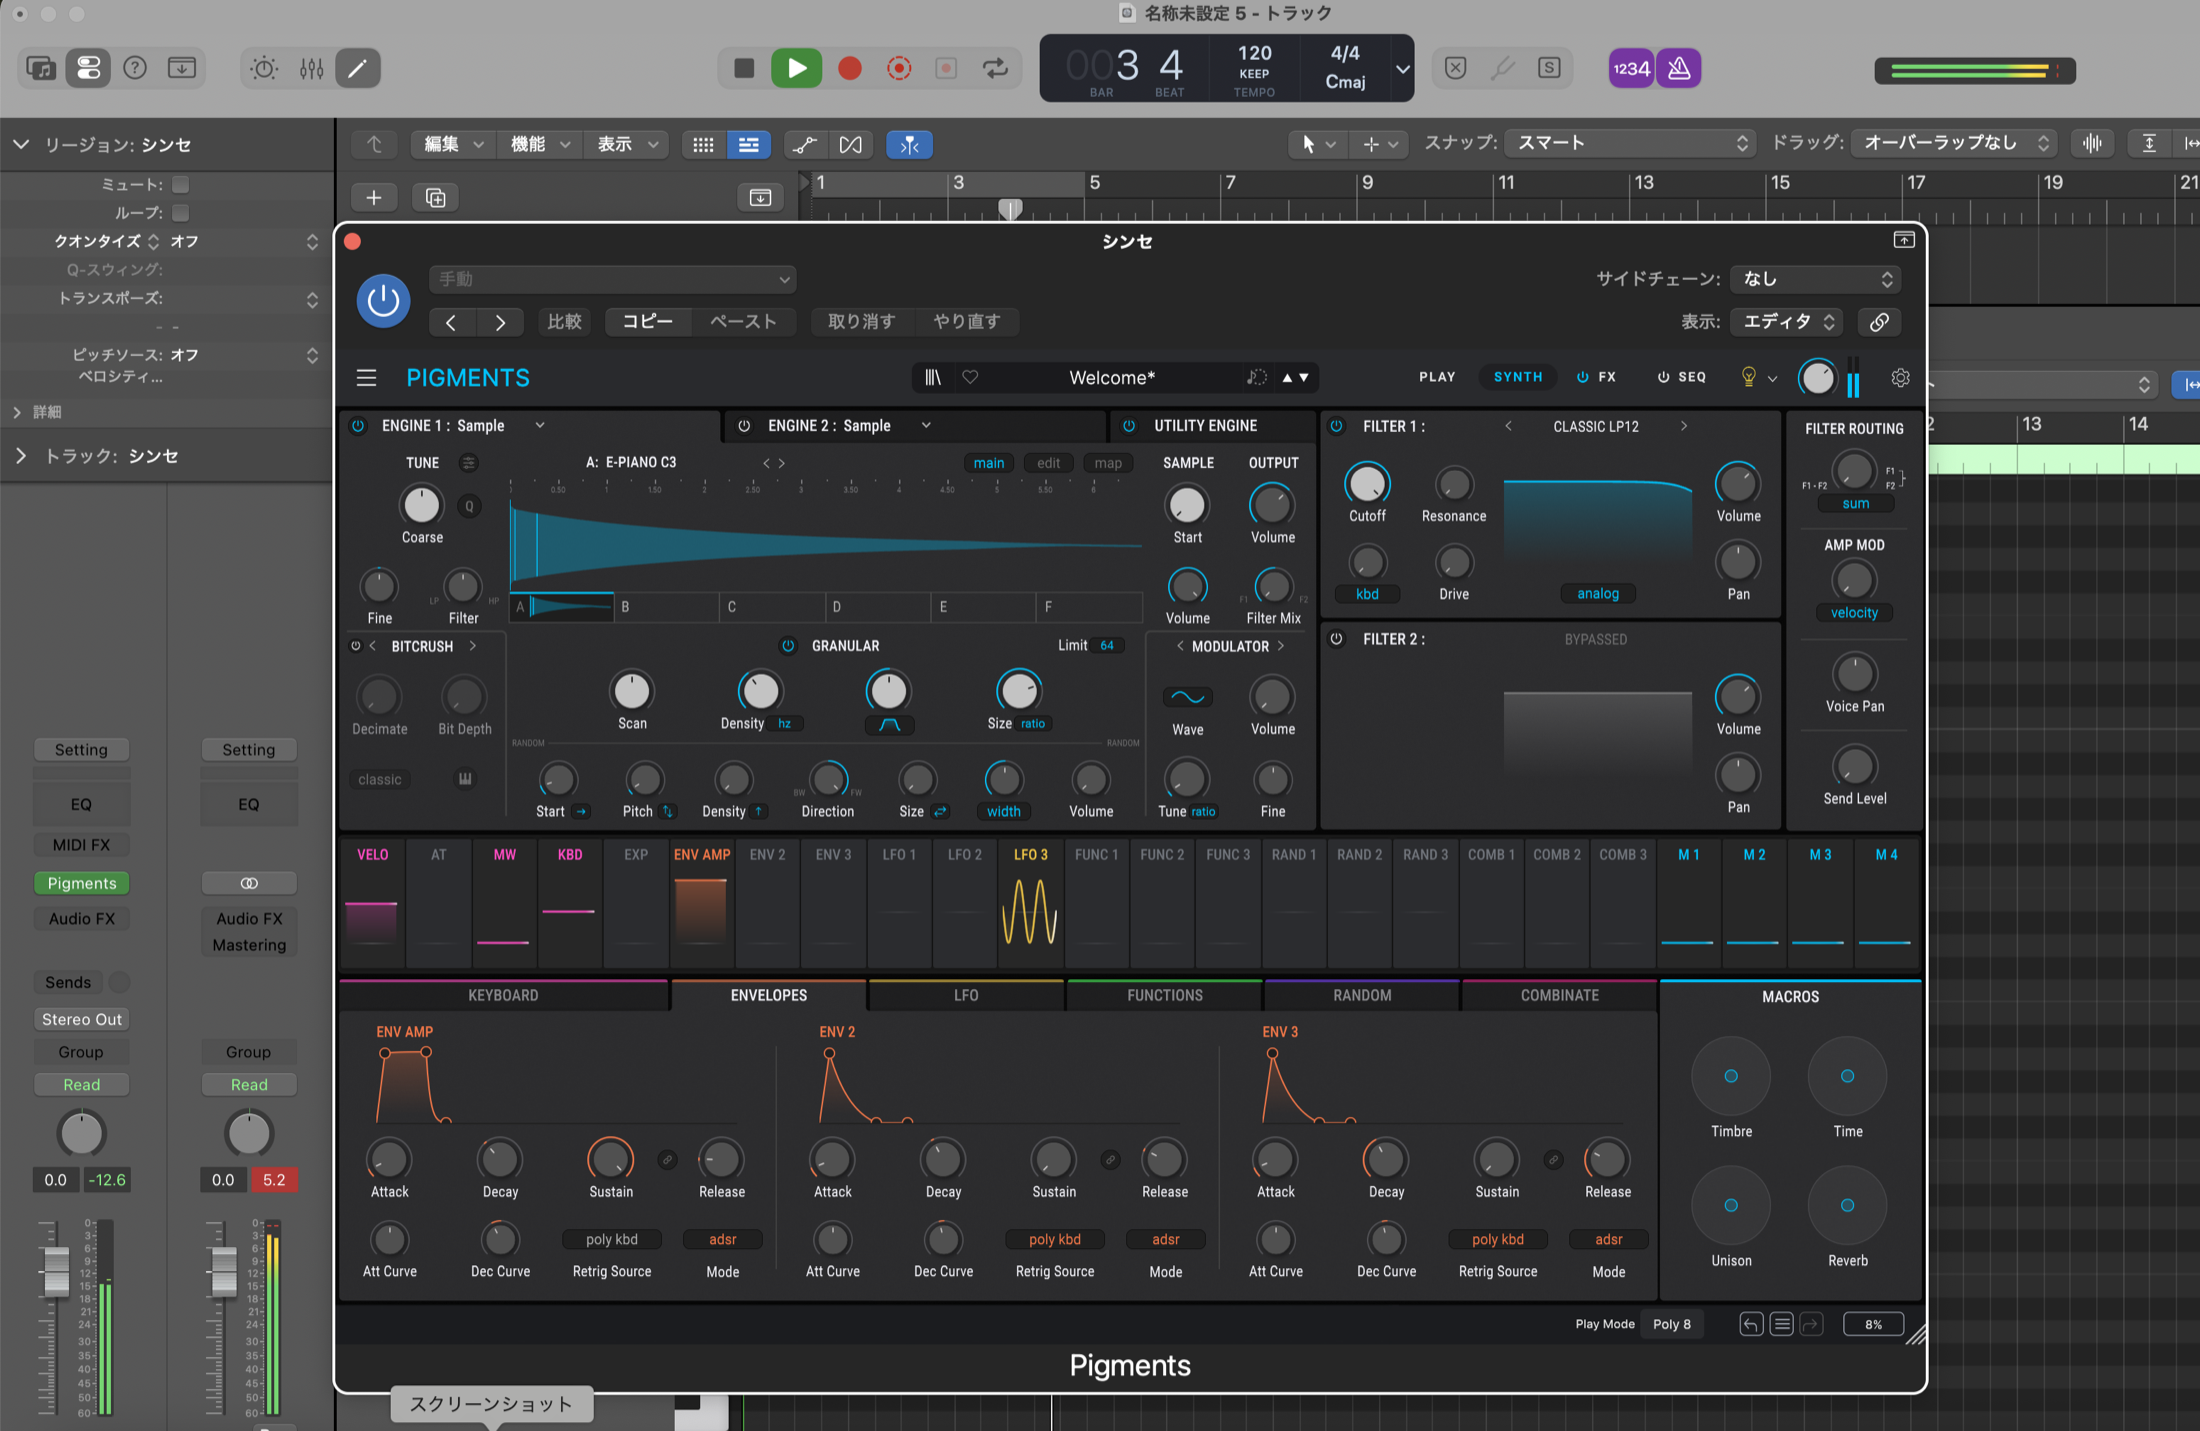Select the ENV AMP modulation source slot

point(701,905)
